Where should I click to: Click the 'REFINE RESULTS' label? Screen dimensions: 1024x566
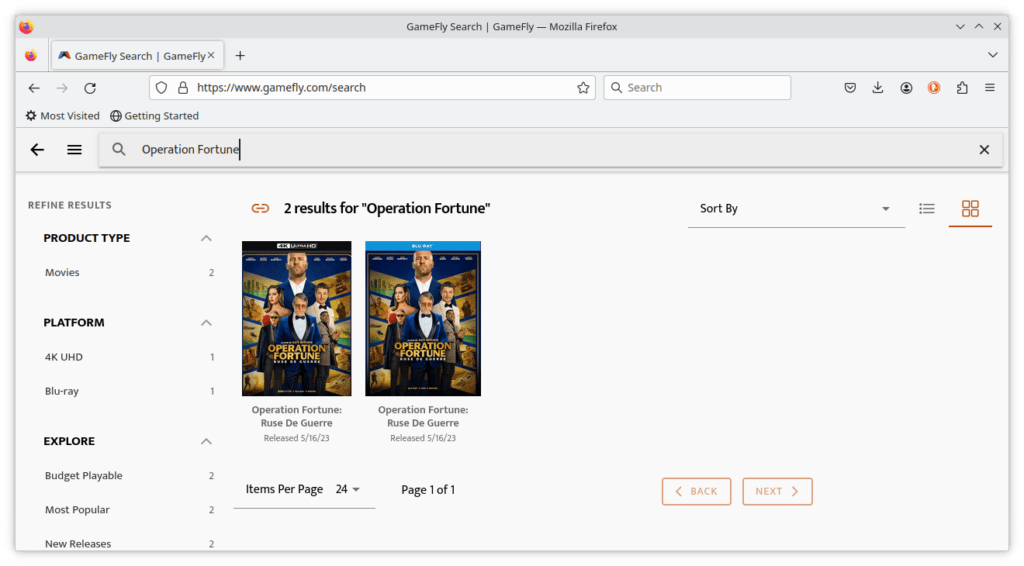[70, 205]
